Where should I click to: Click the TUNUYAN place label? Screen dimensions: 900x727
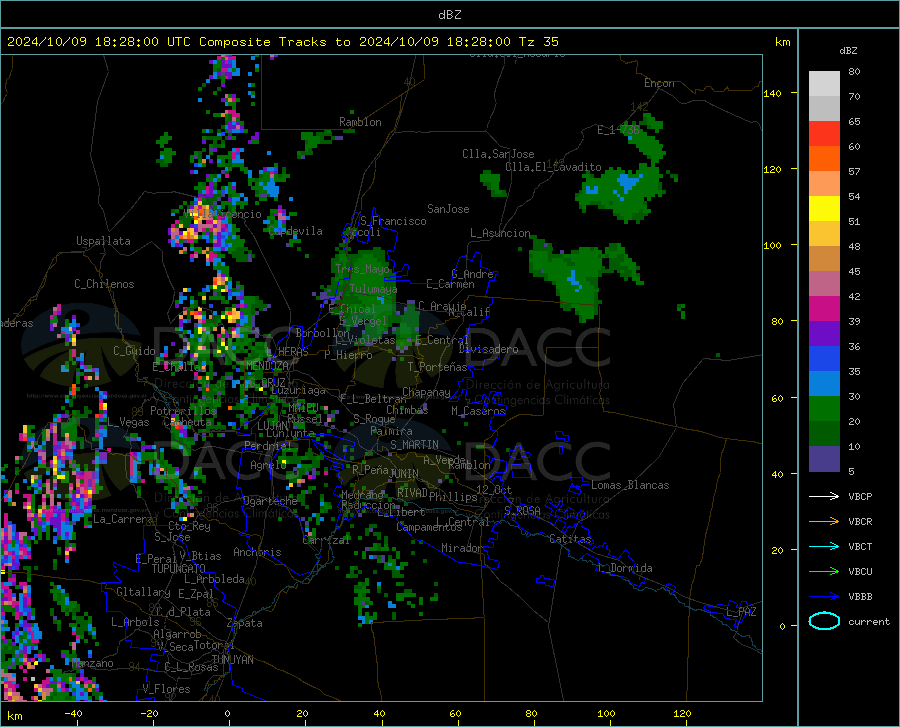232,660
